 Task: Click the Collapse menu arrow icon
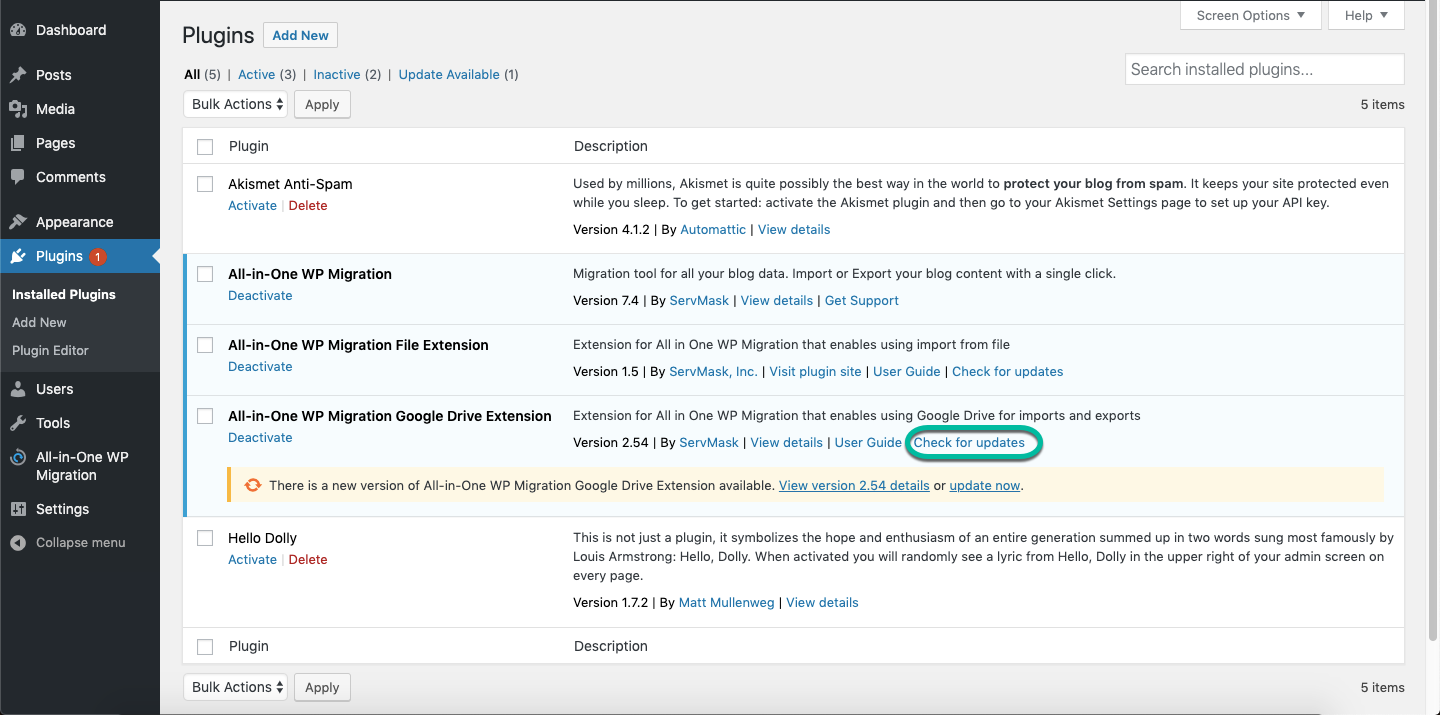pyautogui.click(x=18, y=543)
